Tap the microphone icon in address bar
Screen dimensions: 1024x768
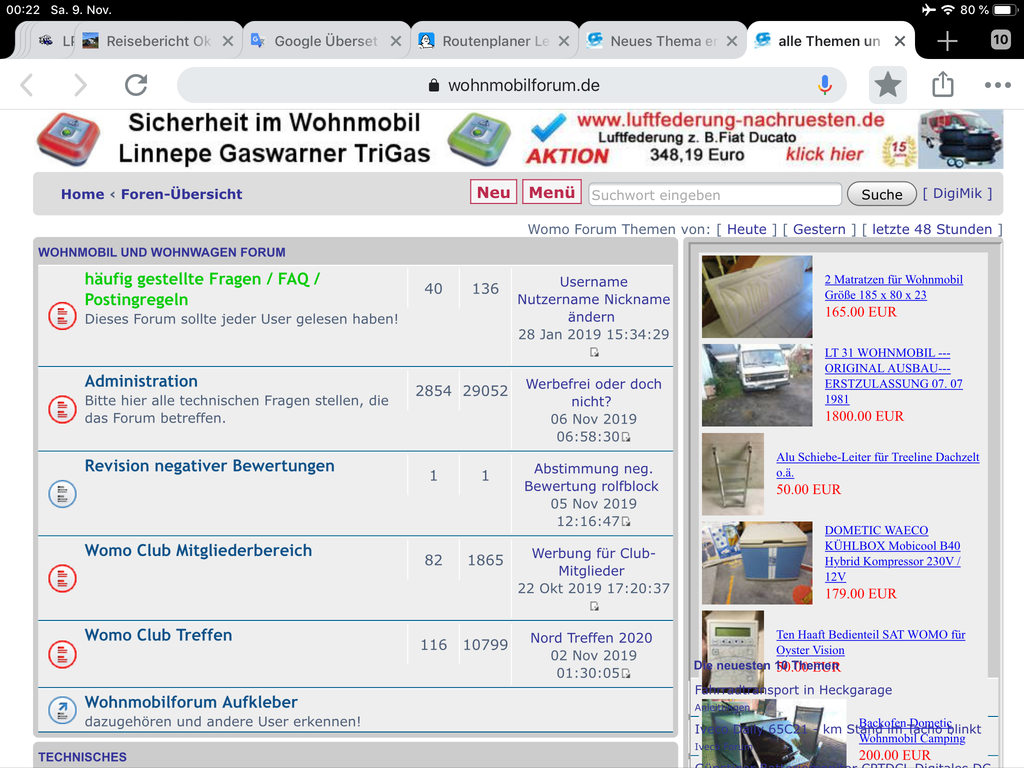pyautogui.click(x=825, y=85)
